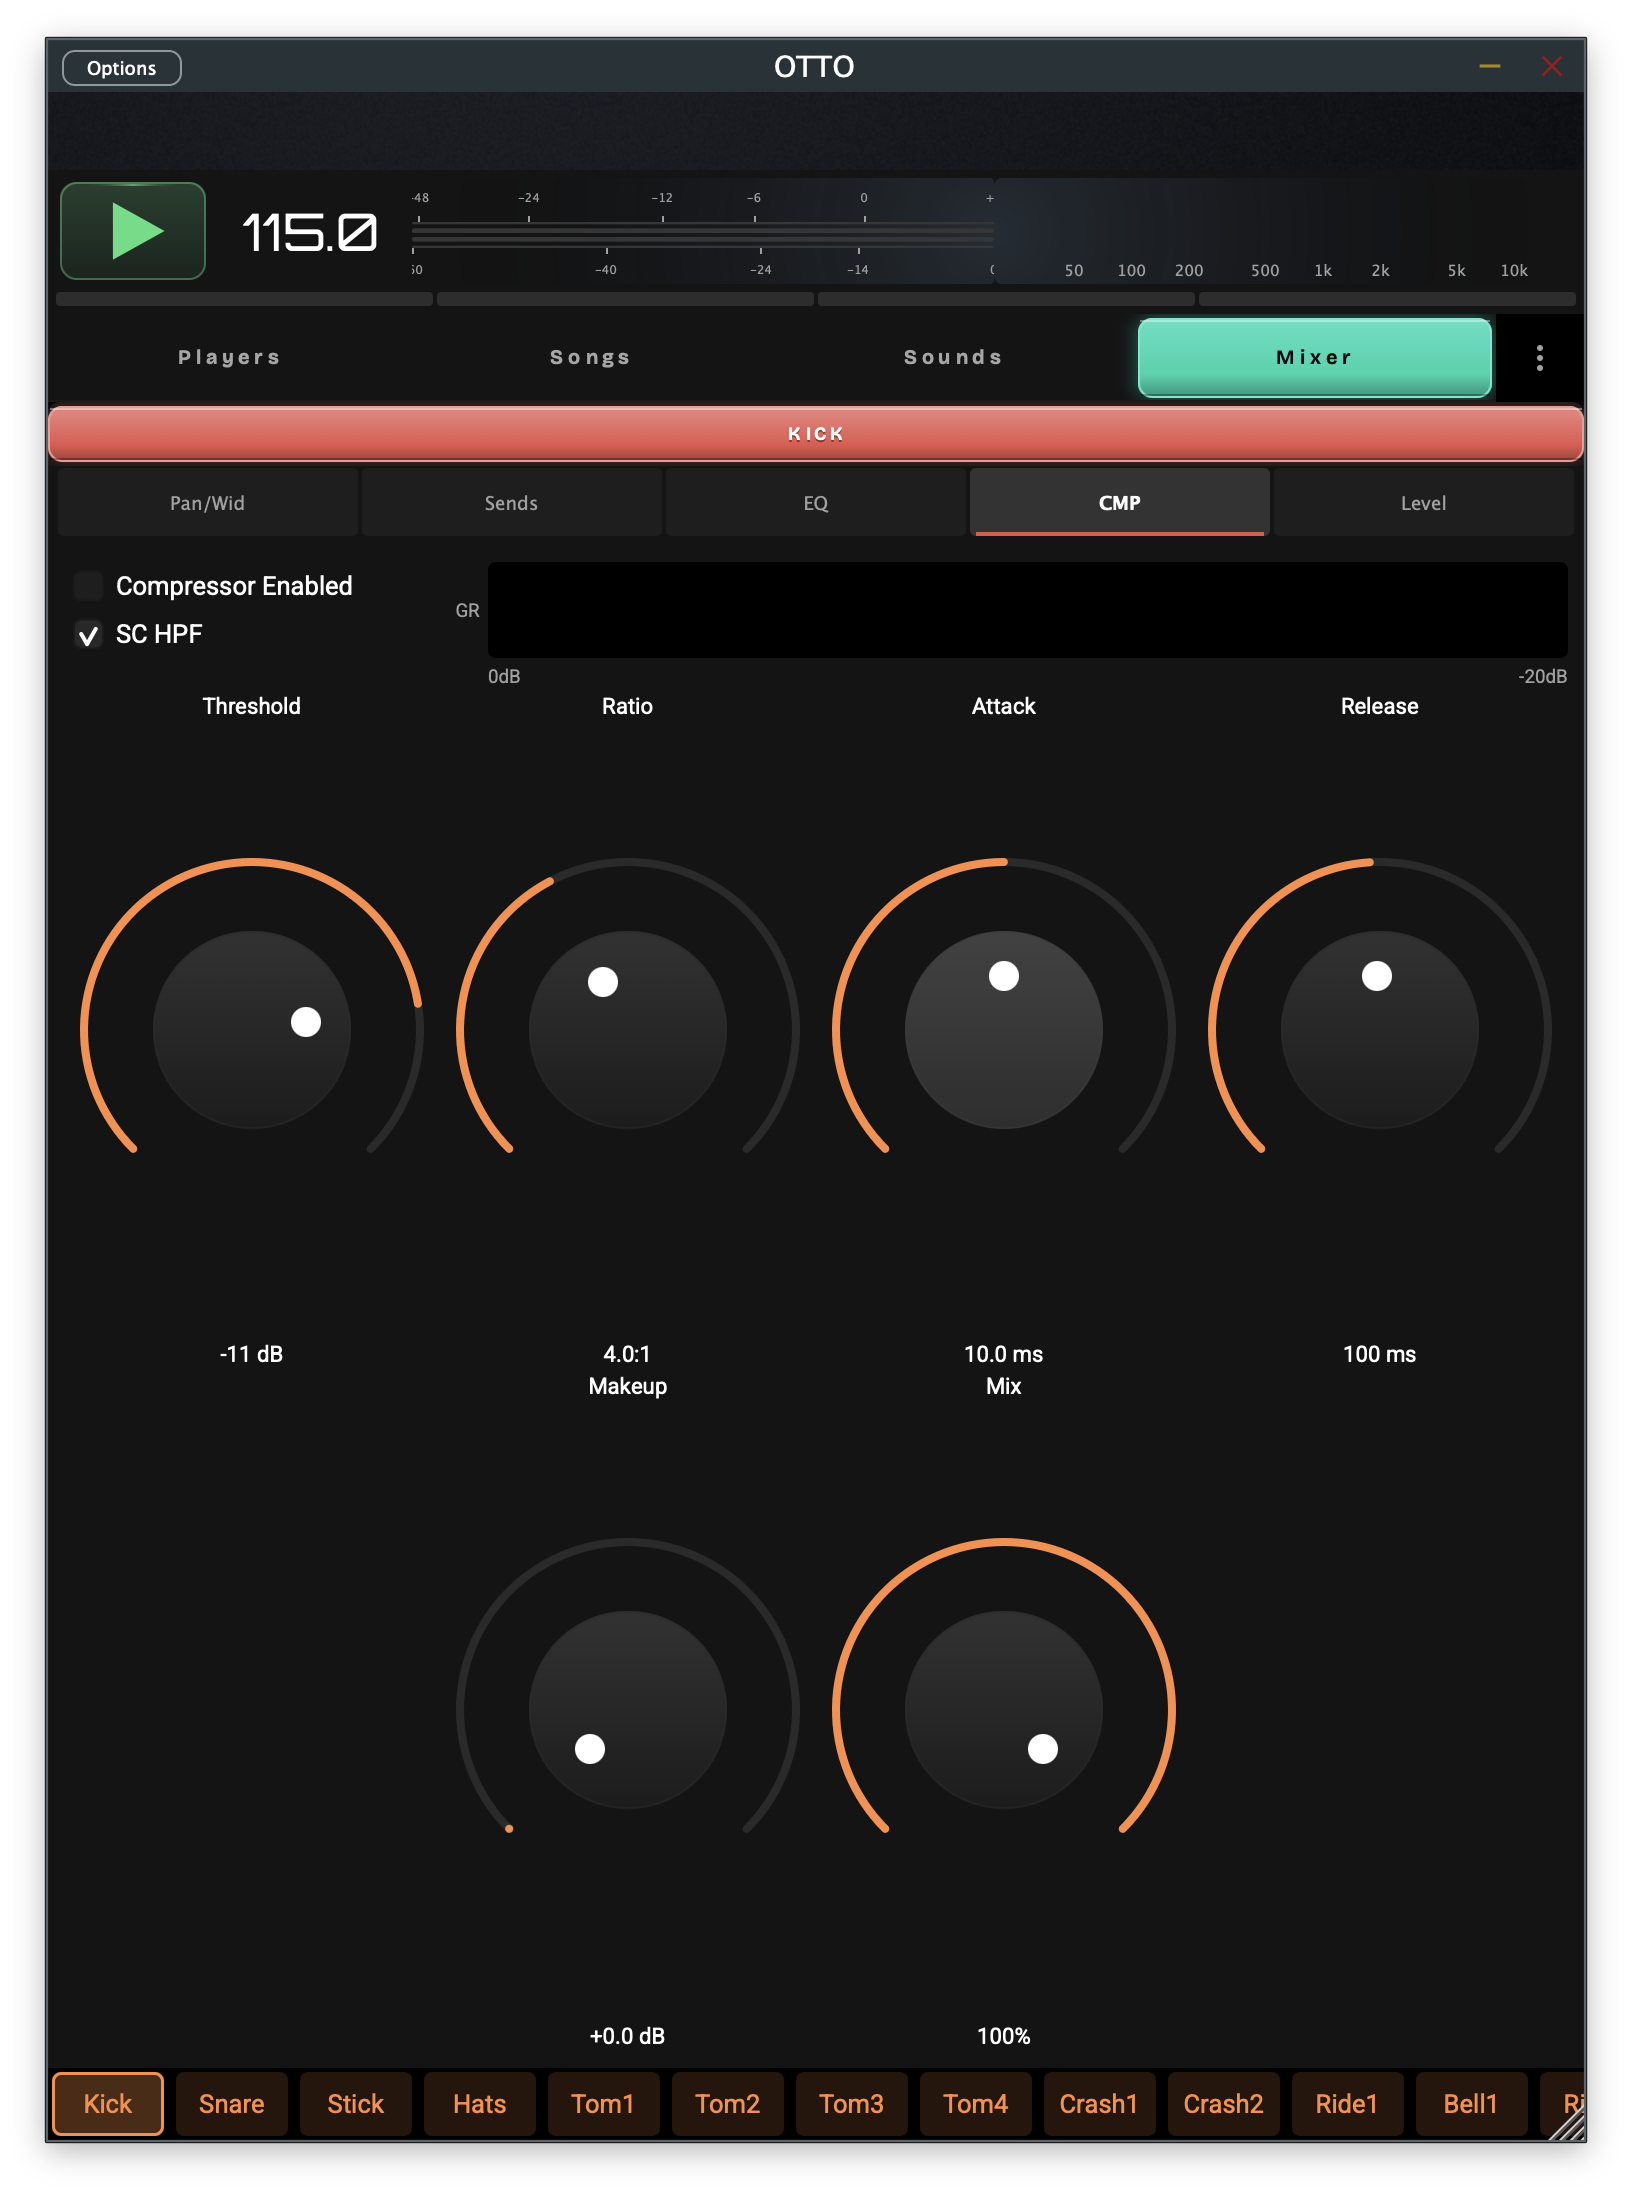This screenshot has width=1632, height=2196.
Task: Select the Hats channel button
Action: (480, 2104)
